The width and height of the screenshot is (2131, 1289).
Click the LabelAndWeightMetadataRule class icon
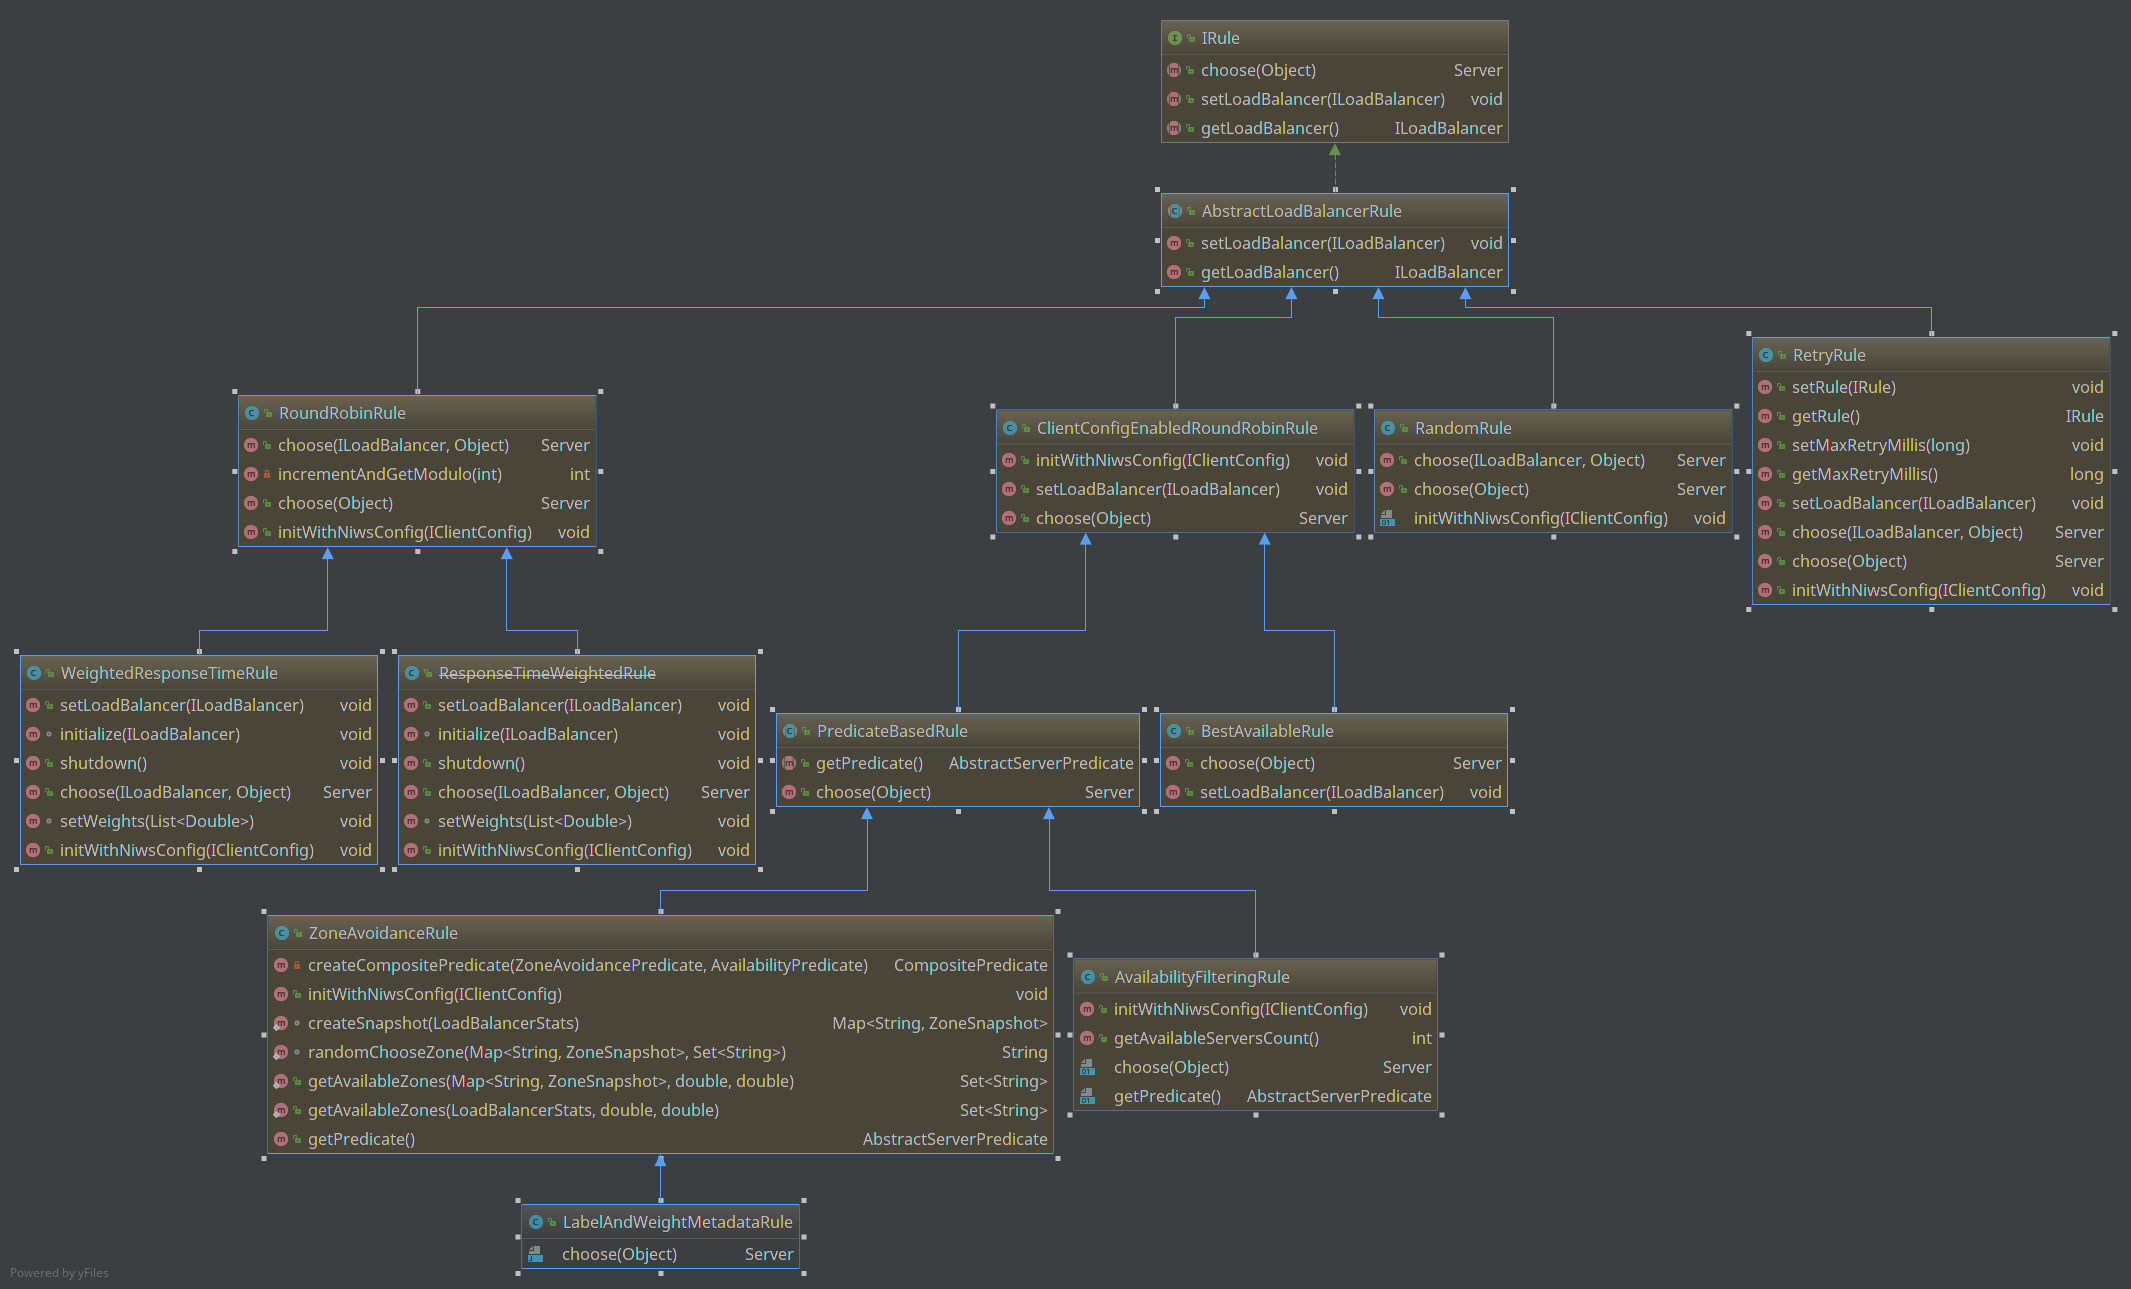[536, 1222]
